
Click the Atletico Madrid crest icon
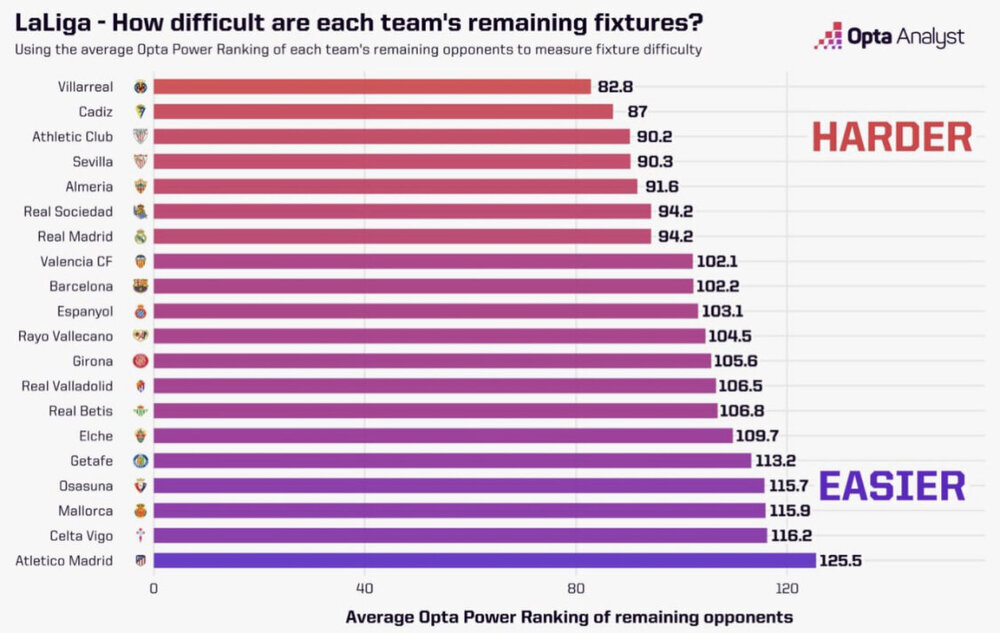point(140,561)
